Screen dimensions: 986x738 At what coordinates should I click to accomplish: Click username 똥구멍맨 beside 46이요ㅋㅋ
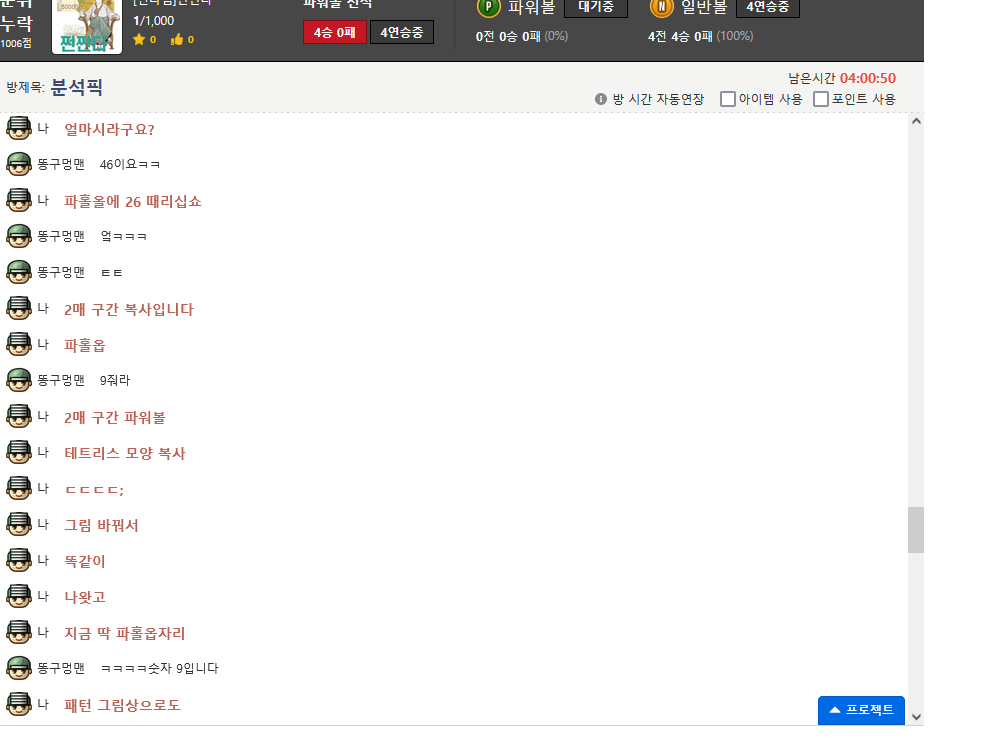pyautogui.click(x=61, y=164)
